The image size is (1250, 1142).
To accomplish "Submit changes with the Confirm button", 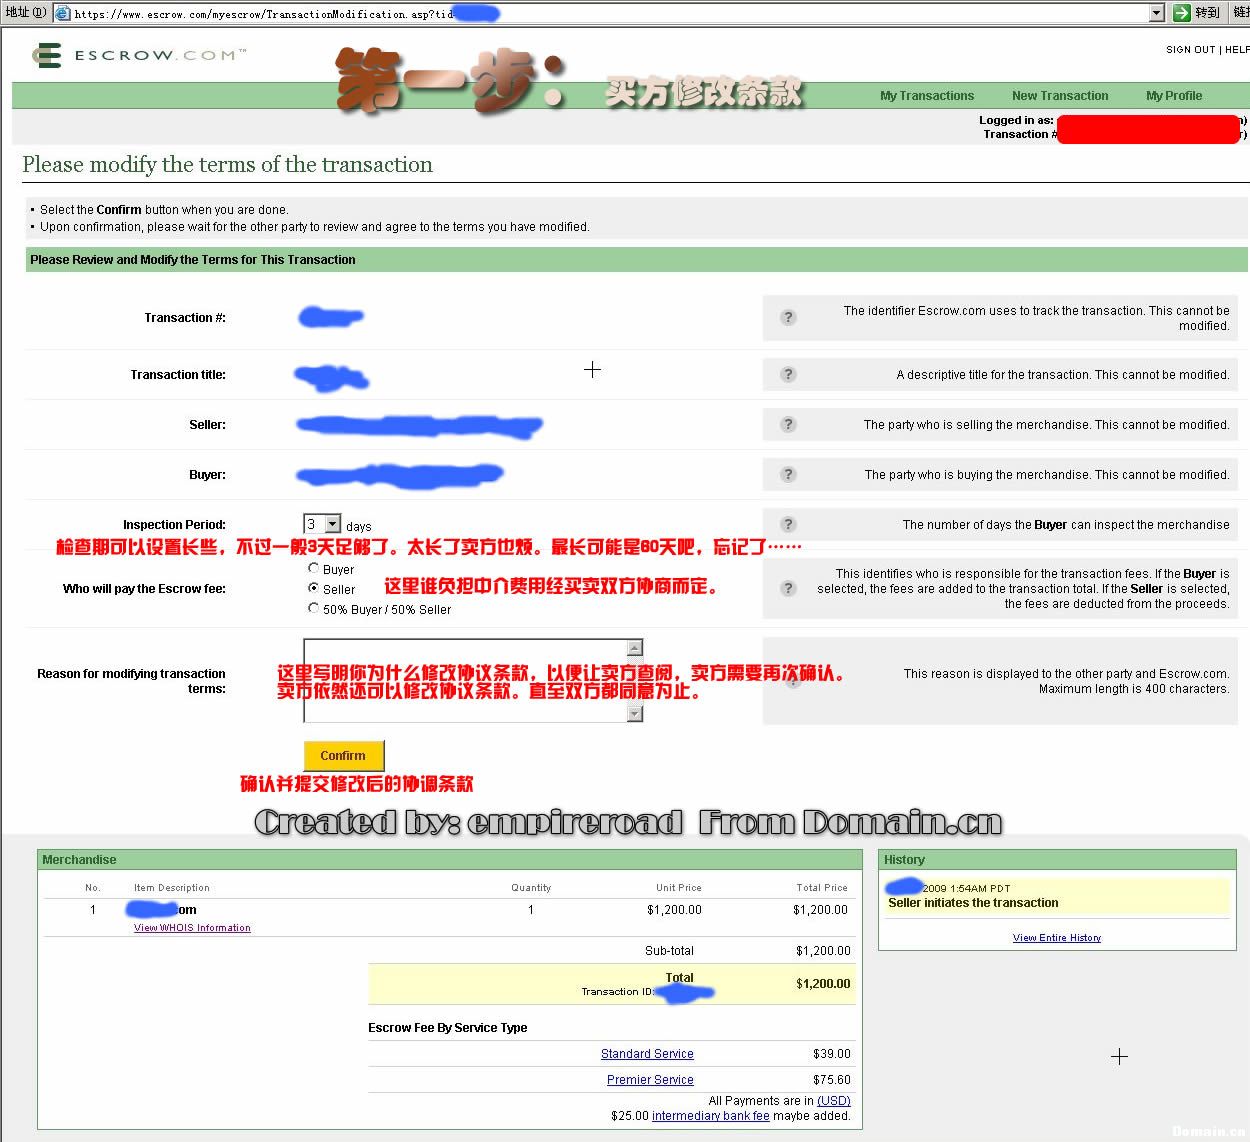I will [x=343, y=756].
